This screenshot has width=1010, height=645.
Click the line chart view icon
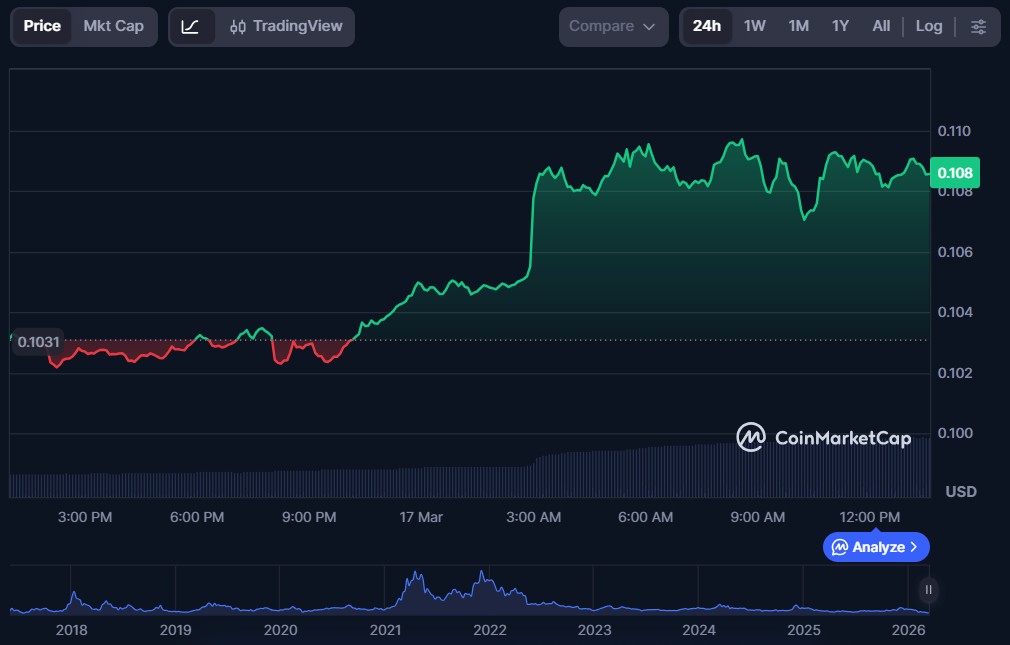point(190,27)
